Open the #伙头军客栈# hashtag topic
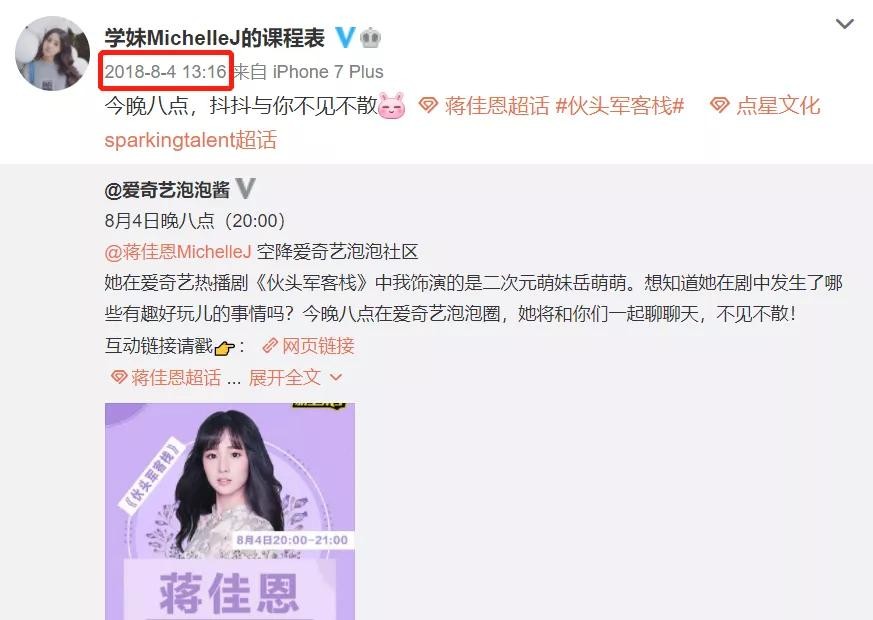The width and height of the screenshot is (873, 620). click(x=620, y=105)
